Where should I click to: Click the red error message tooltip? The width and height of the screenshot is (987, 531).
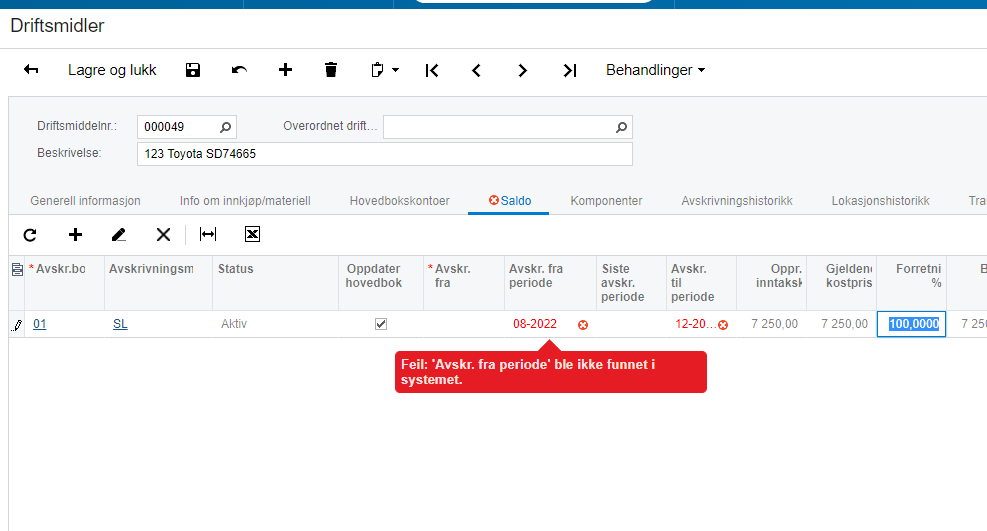coord(551,372)
